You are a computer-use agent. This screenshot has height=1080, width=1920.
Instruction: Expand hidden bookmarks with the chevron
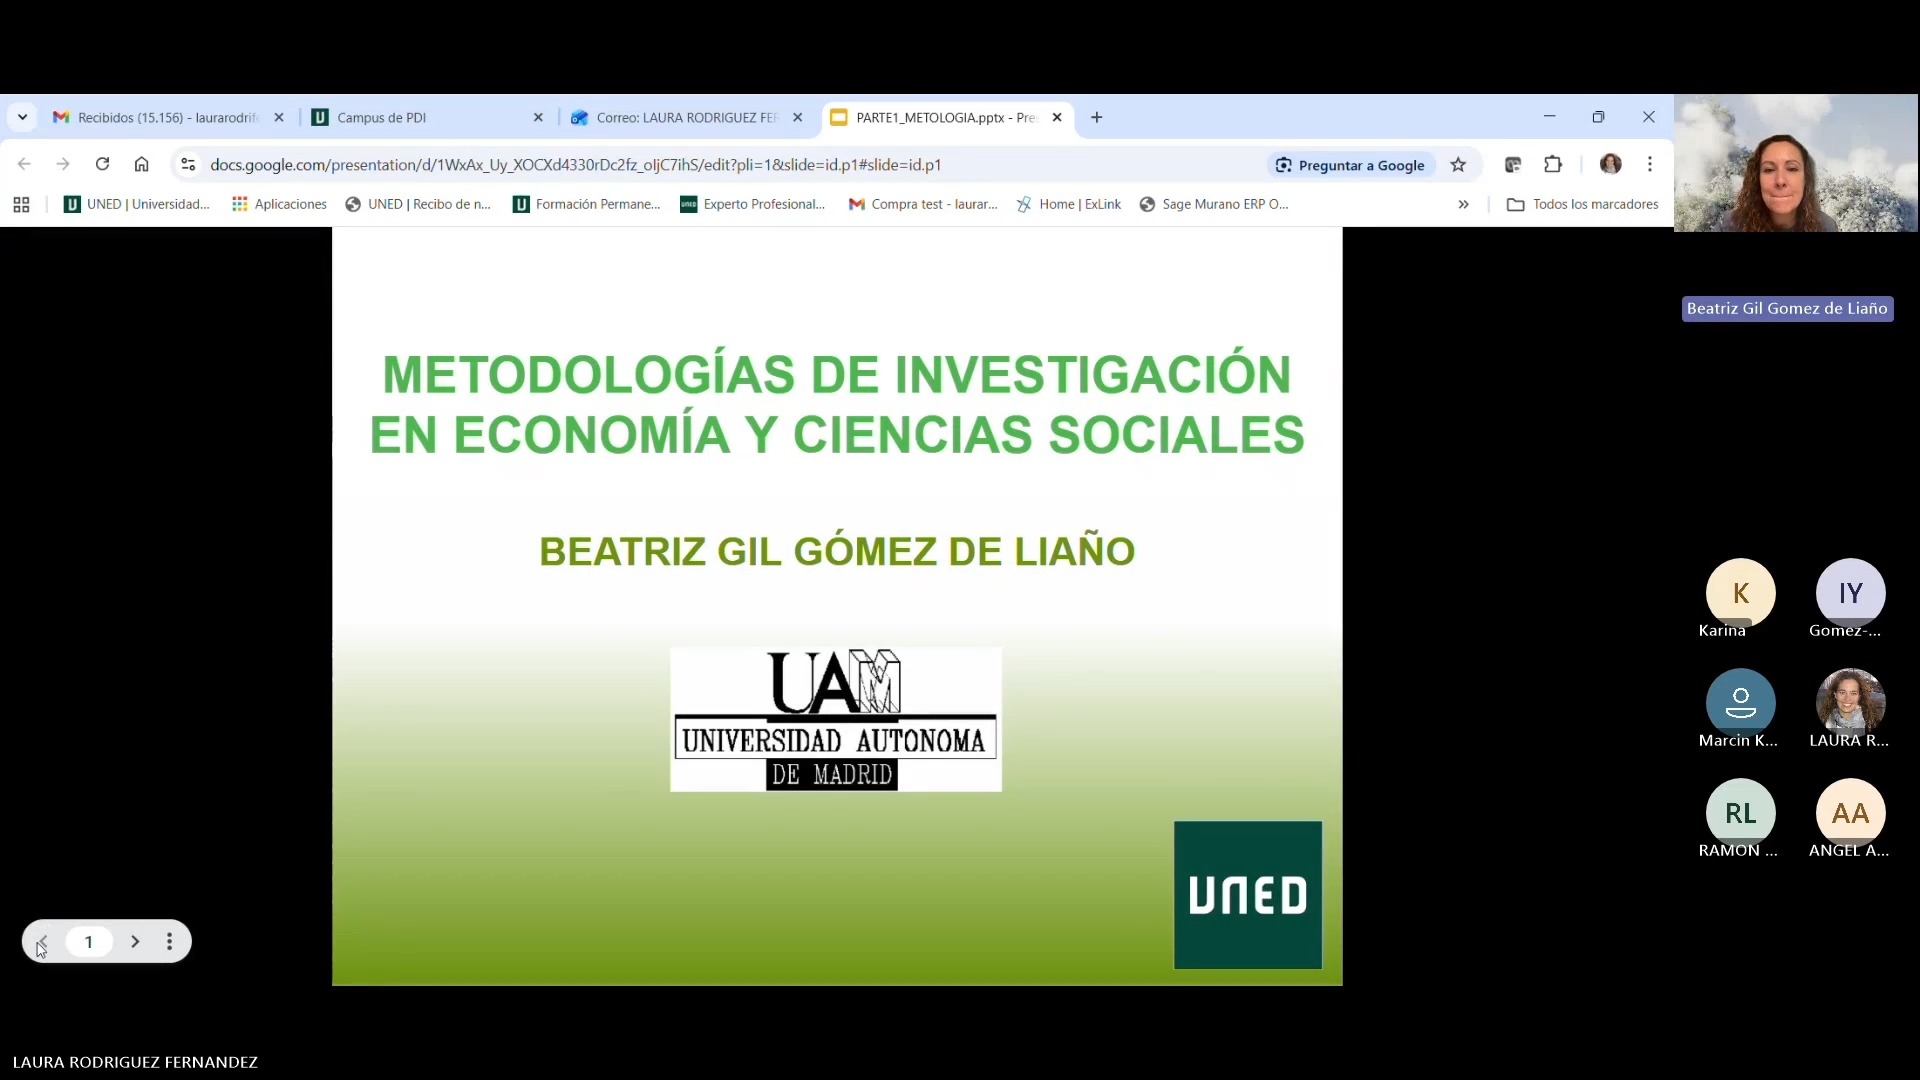1464,204
